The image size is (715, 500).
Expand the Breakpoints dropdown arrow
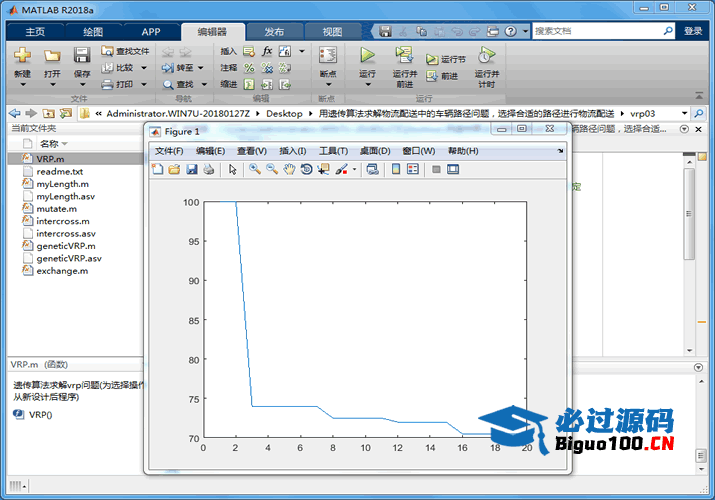[x=328, y=84]
